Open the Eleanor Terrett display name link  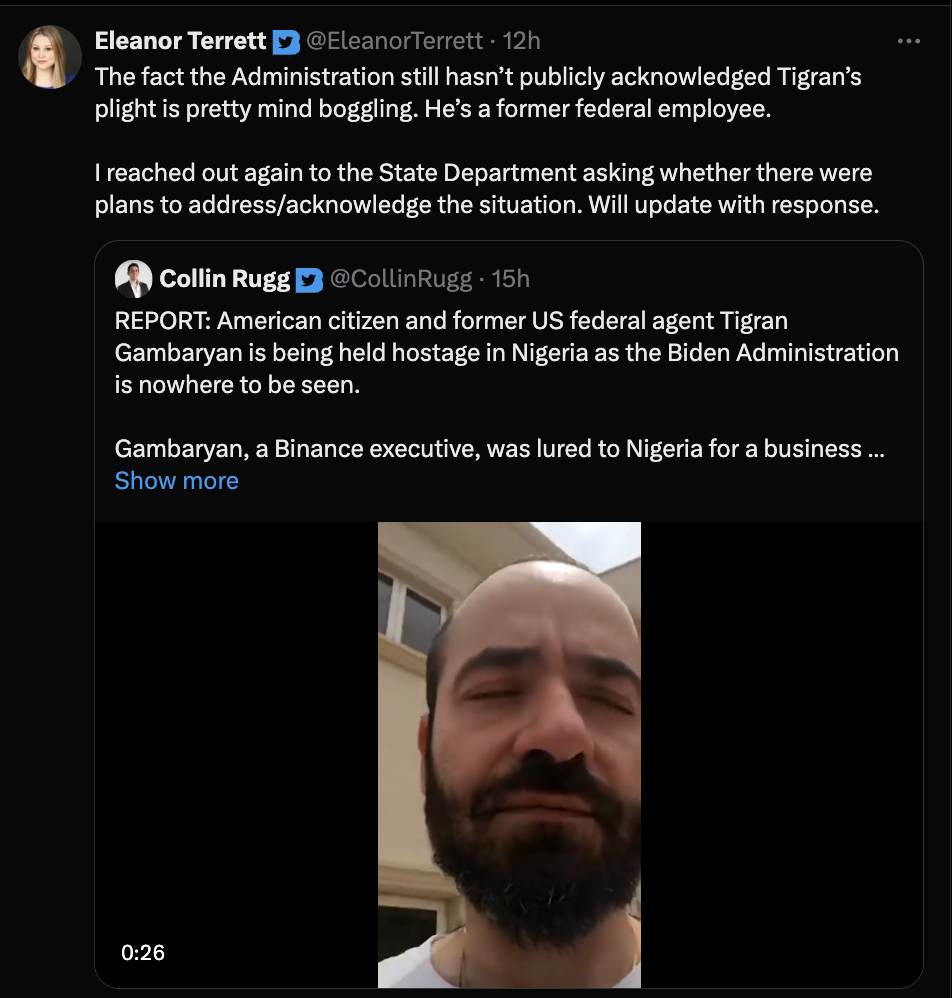tap(180, 41)
